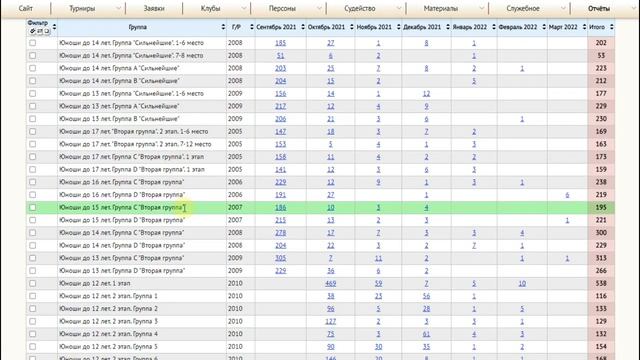Check the до 17 лет Группа C 1 этап row

click(x=33, y=157)
